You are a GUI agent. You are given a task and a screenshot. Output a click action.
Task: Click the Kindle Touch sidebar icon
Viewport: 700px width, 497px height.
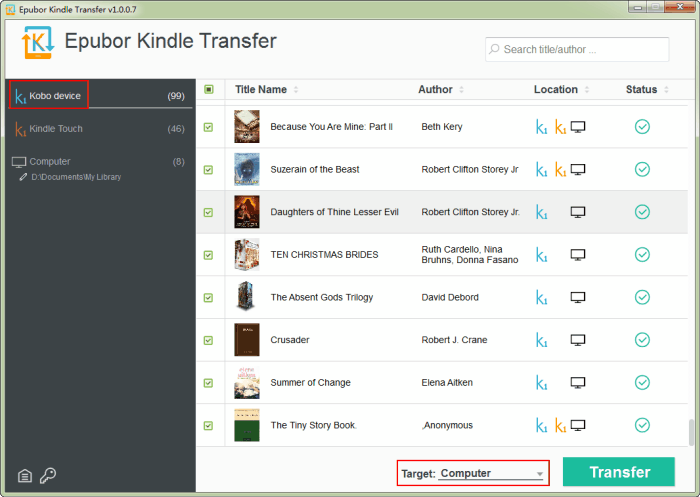(x=21, y=129)
